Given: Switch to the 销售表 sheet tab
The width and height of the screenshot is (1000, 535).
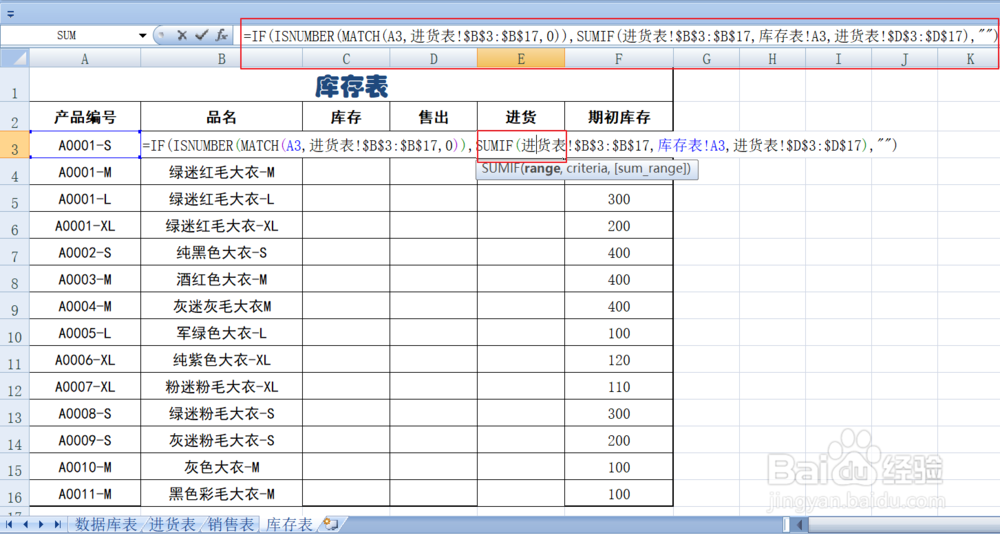Looking at the screenshot, I should coord(232,525).
